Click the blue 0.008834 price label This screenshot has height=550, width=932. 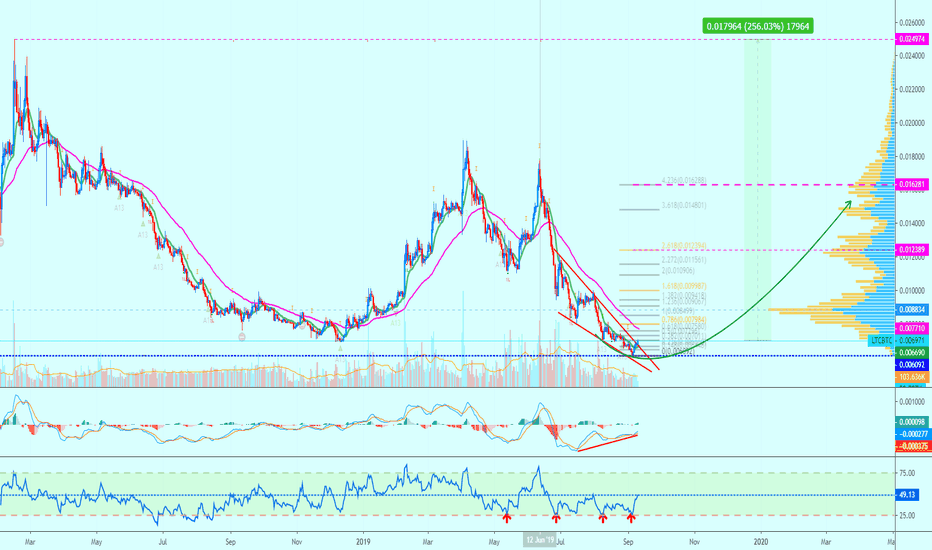point(912,310)
